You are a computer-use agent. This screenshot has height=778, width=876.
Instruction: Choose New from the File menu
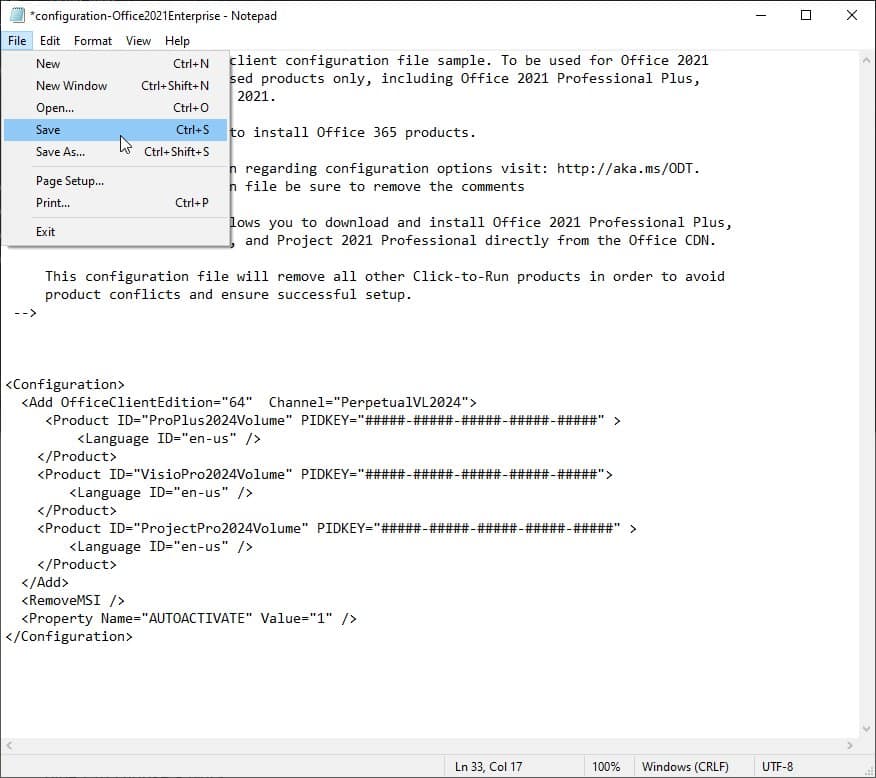pyautogui.click(x=116, y=64)
